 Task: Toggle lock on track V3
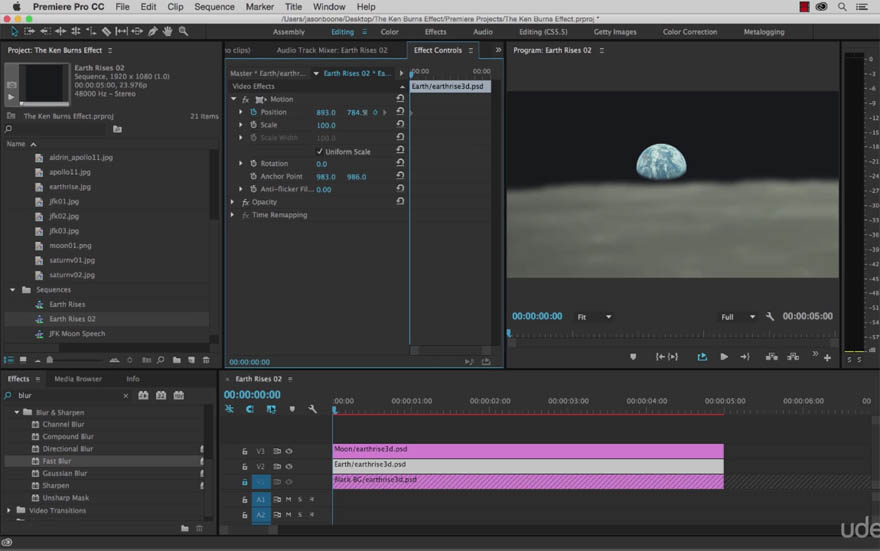pyautogui.click(x=245, y=451)
